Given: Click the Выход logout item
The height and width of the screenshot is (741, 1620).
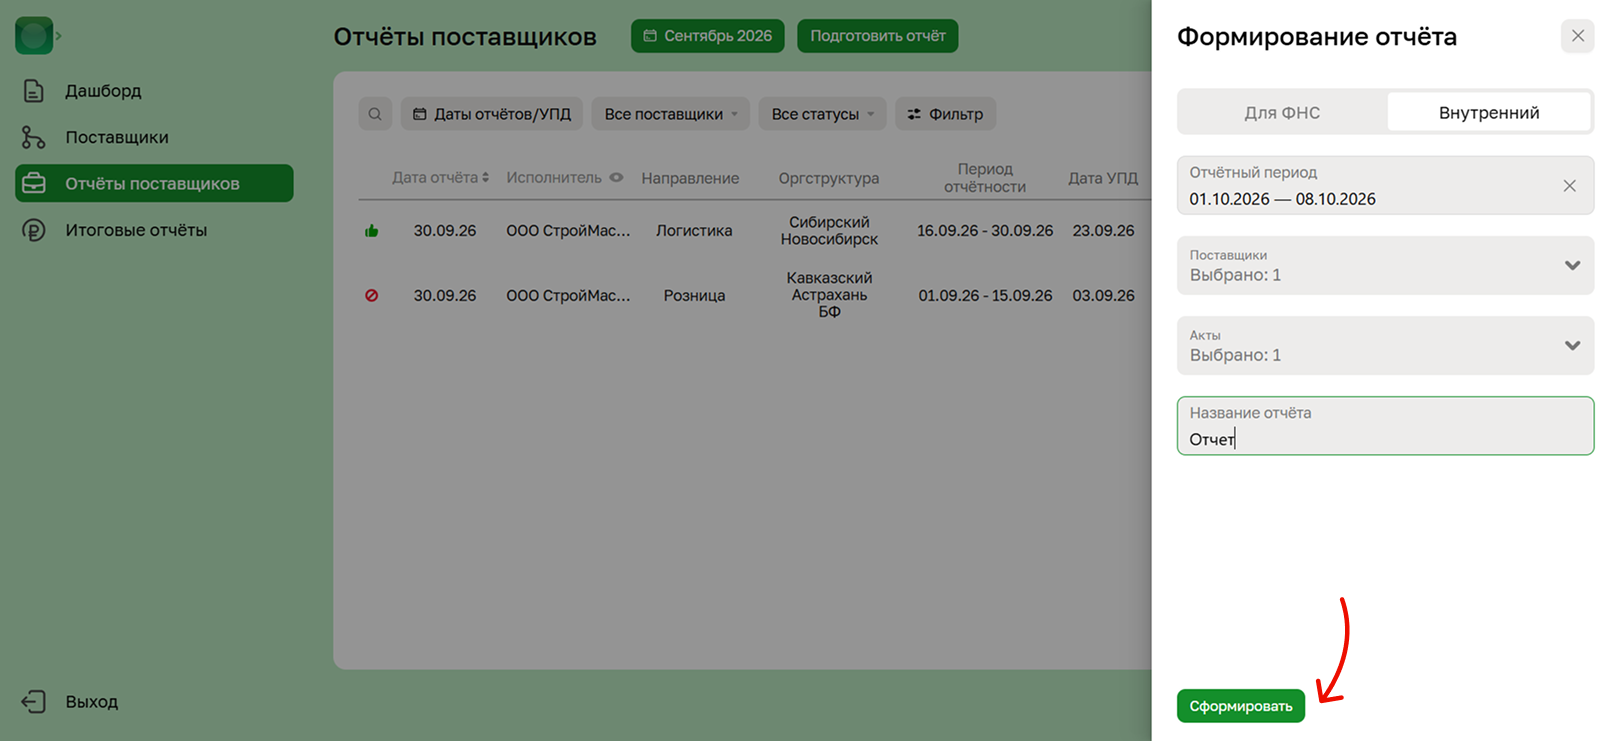Looking at the screenshot, I should (70, 702).
